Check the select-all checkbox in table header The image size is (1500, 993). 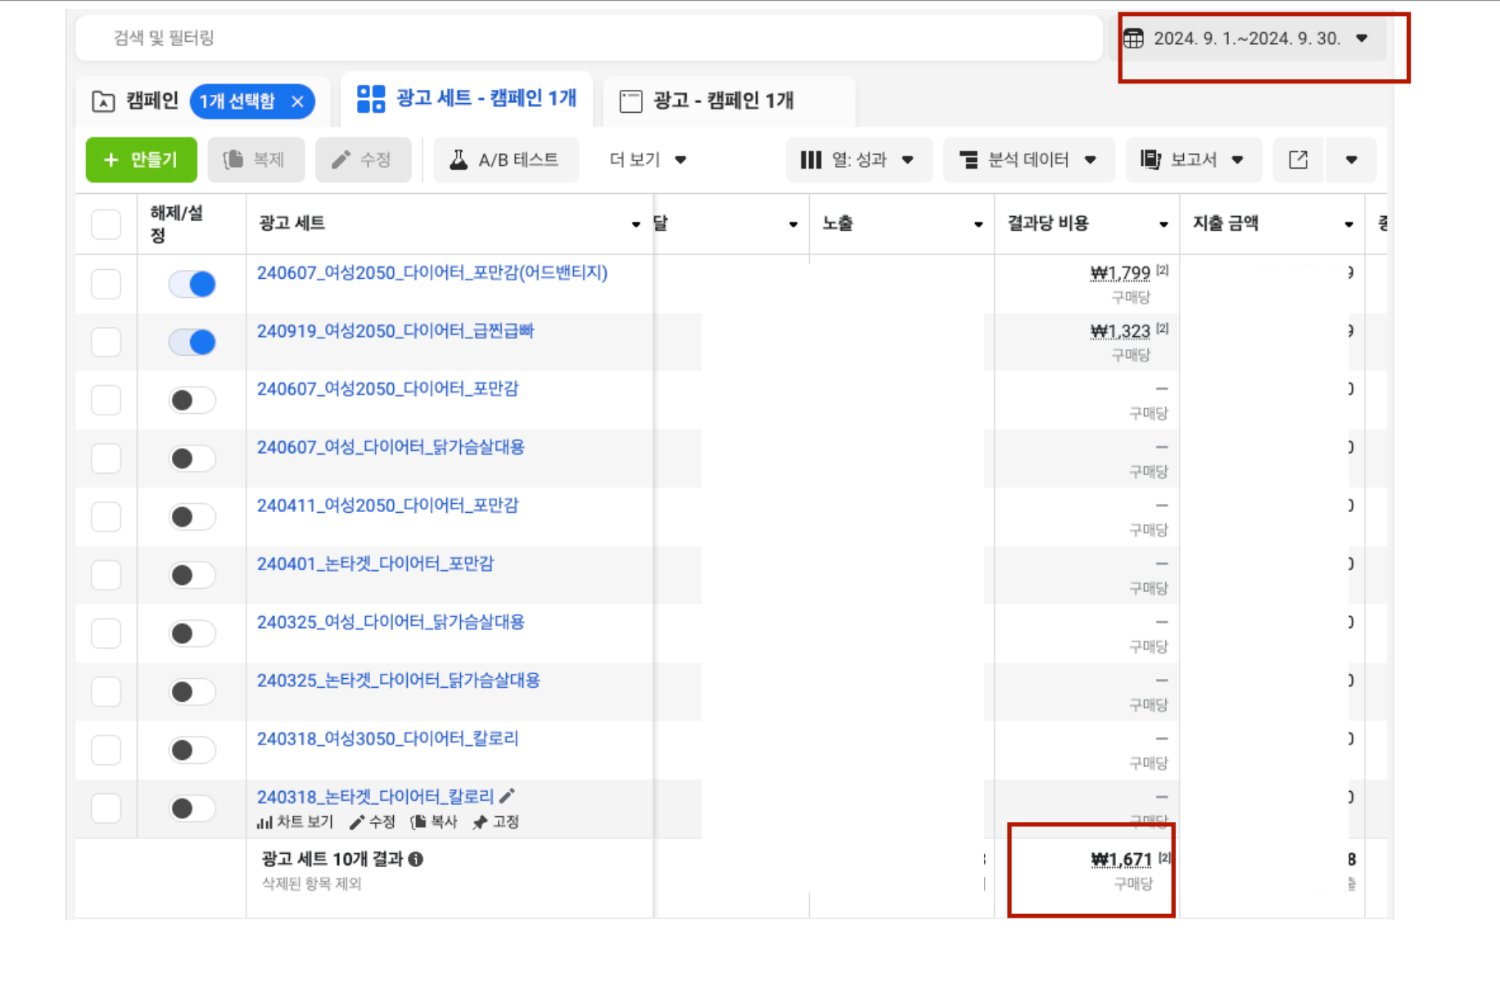point(106,224)
